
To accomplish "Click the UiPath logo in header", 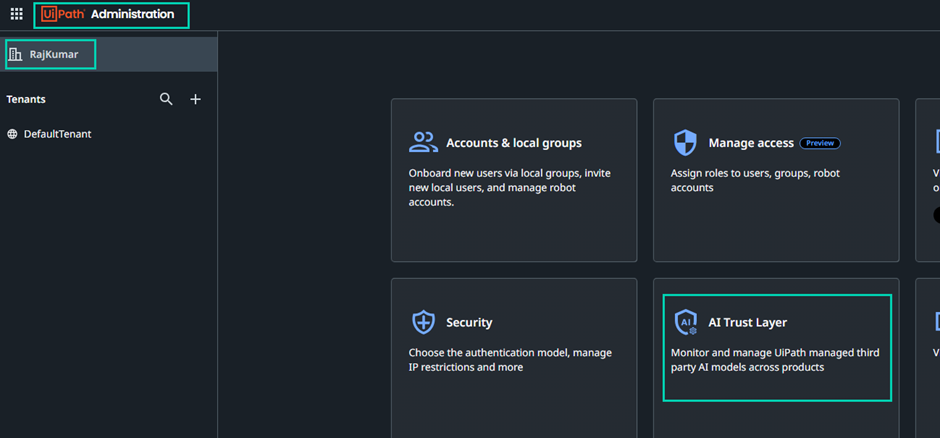I will [63, 14].
